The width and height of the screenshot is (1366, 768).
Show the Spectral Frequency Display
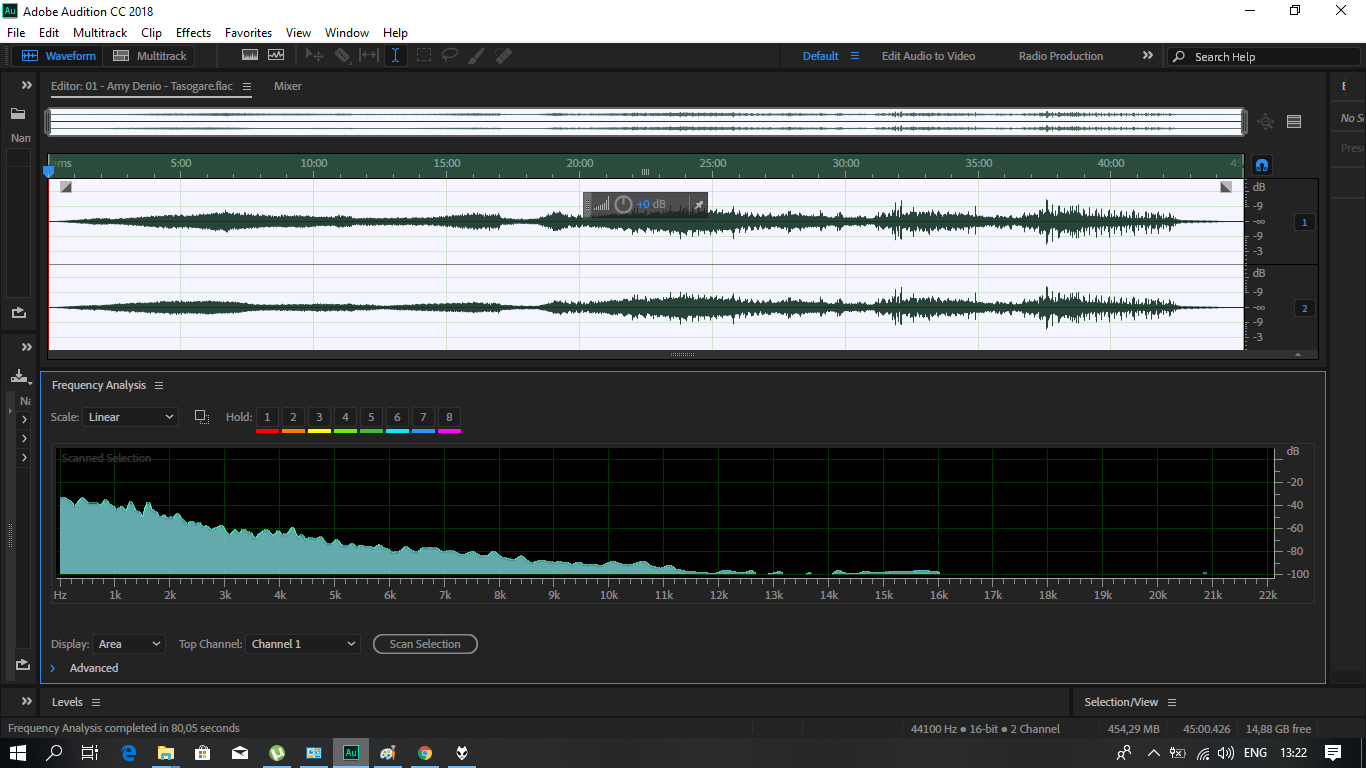tap(250, 56)
